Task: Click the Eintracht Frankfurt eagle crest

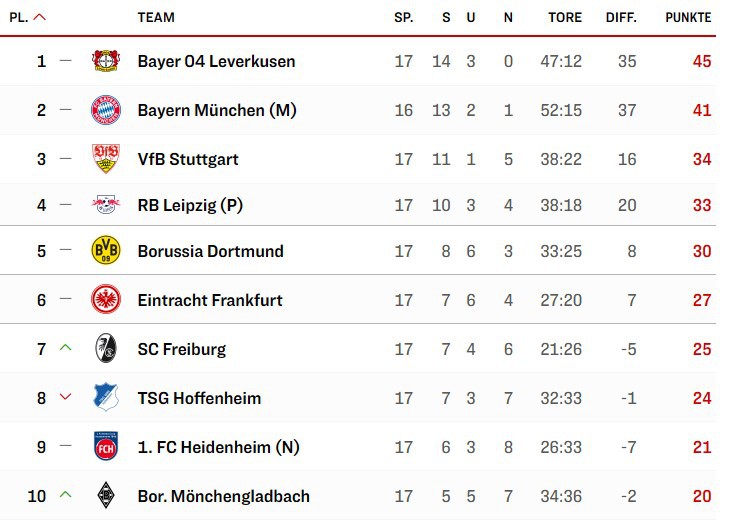Action: 105,300
